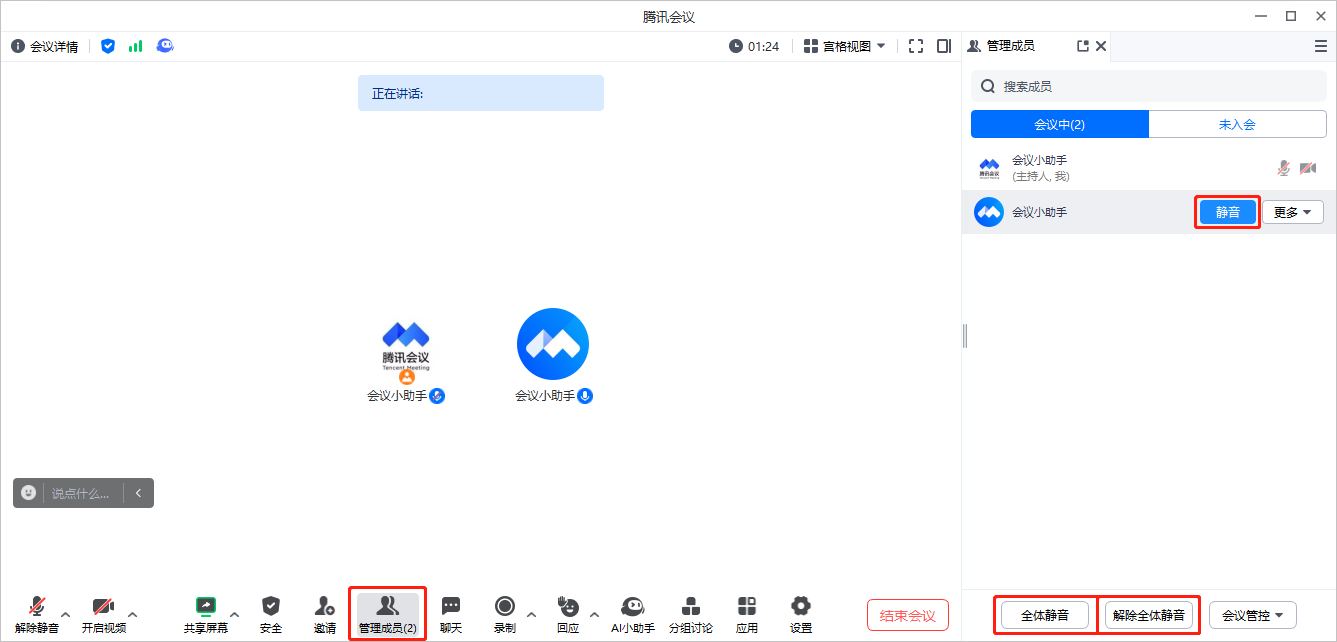
Task: Unmute all participants (解除全体静音)
Action: [x=1149, y=615]
